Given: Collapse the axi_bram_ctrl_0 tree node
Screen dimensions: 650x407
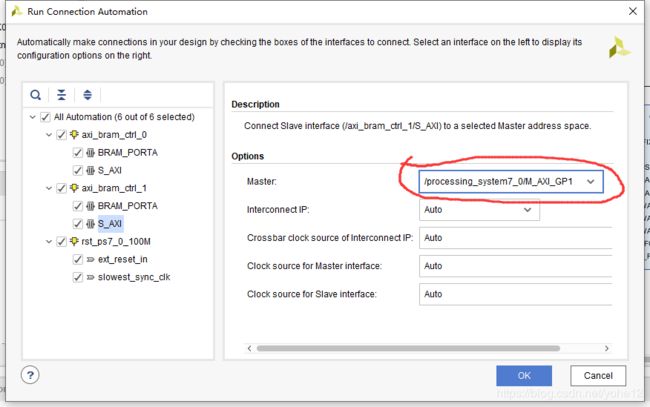Looking at the screenshot, I should pyautogui.click(x=49, y=135).
